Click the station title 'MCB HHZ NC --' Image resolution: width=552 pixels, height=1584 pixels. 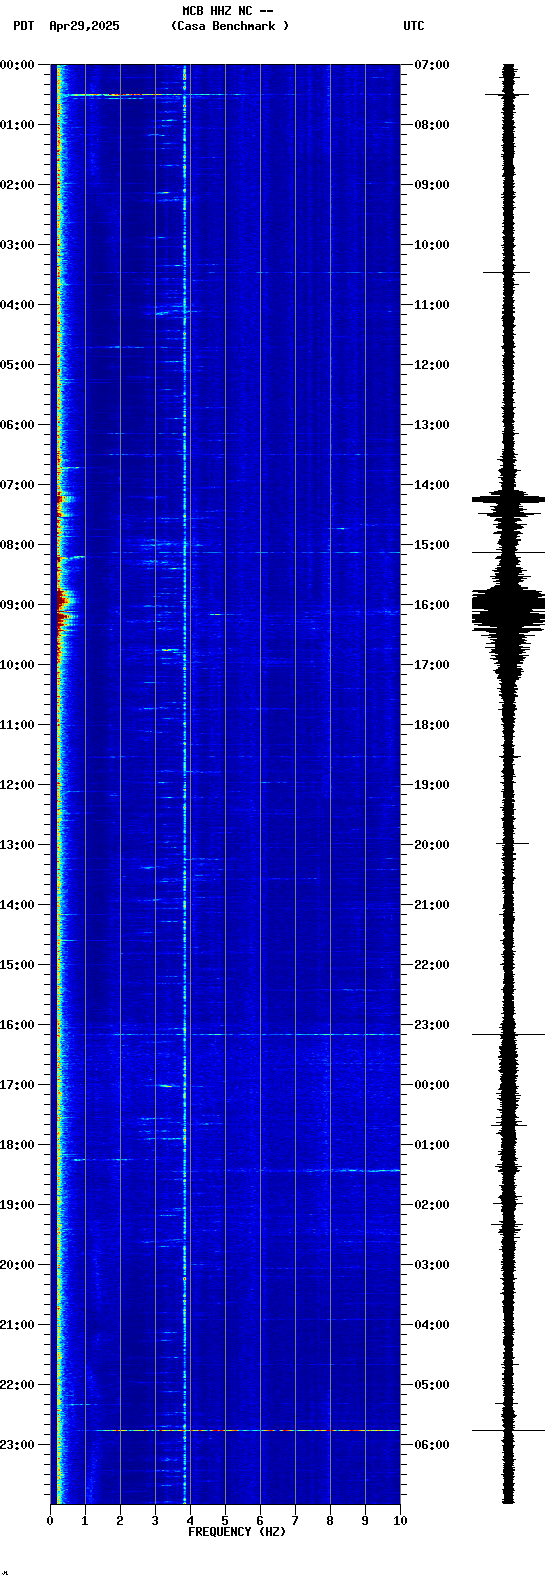pos(228,11)
